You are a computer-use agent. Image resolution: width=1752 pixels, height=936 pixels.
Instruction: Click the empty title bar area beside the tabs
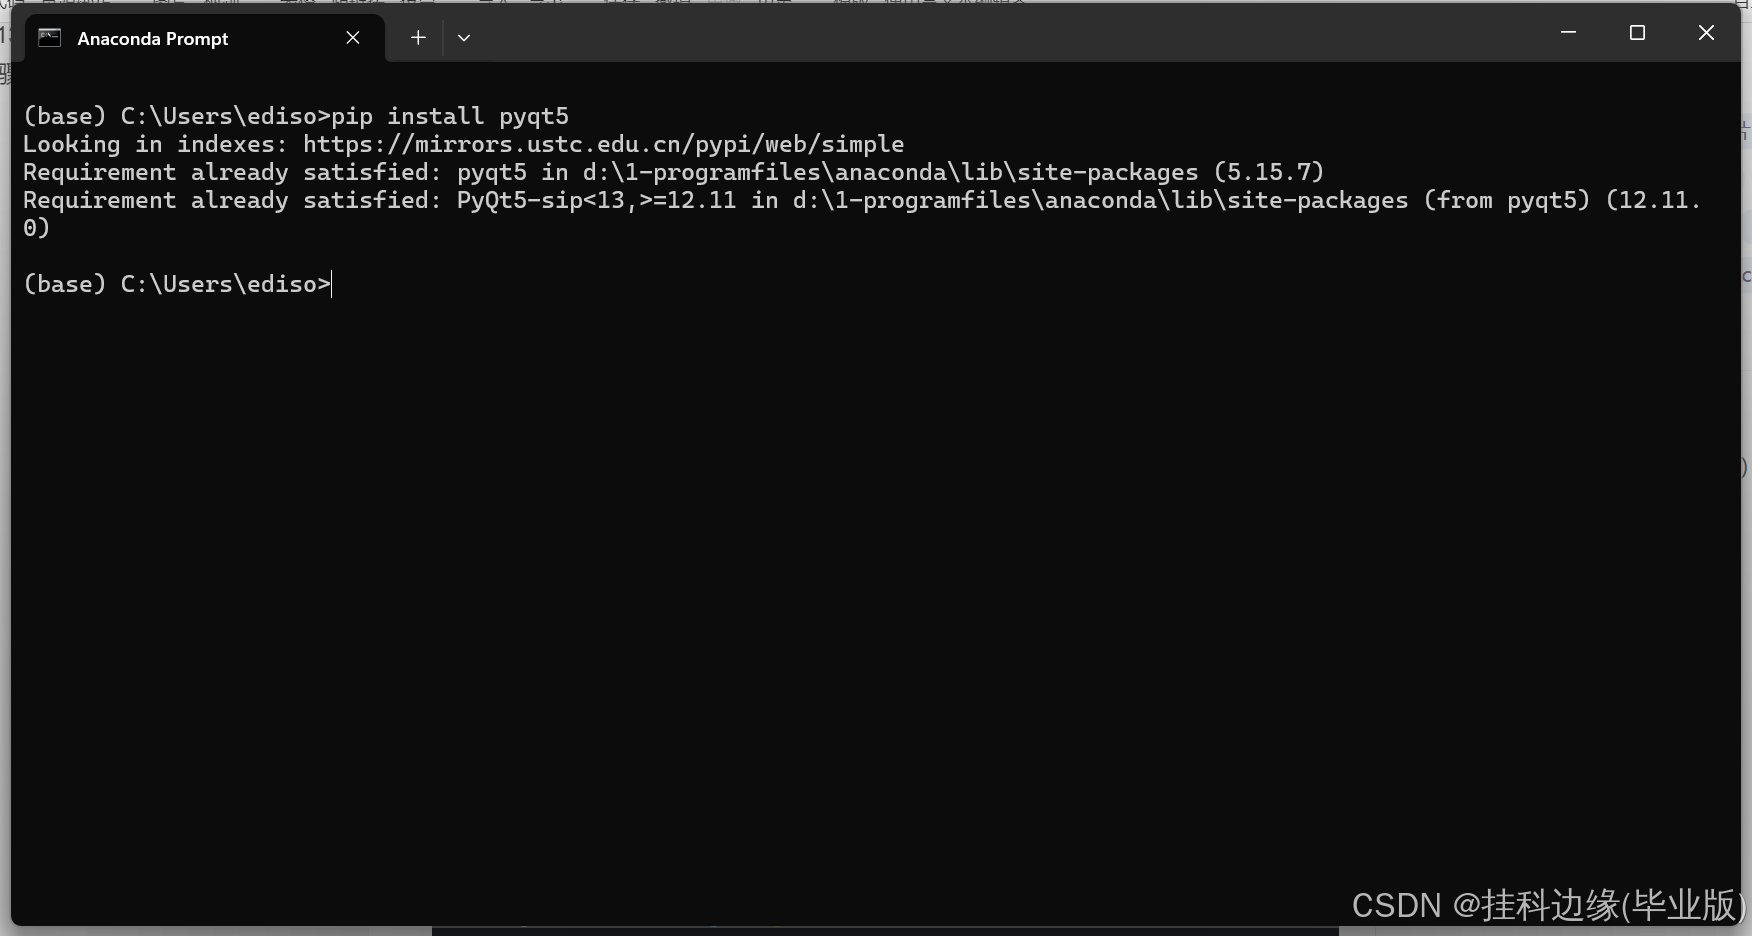(x=1000, y=33)
